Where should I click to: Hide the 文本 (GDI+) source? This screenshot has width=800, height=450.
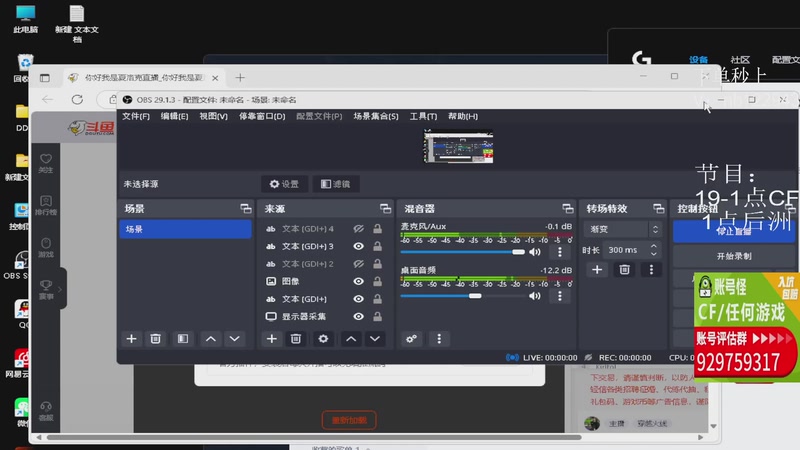(359, 299)
